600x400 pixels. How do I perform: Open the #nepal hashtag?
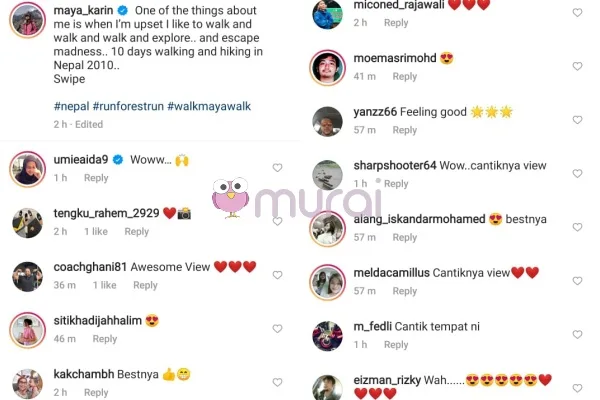point(72,106)
